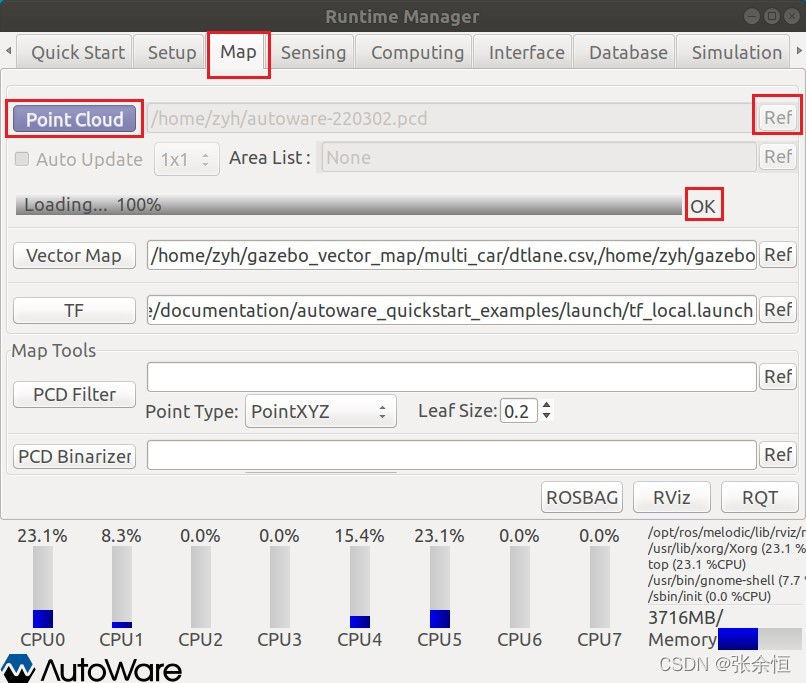Click Ref next to the Point Cloud path
The height and width of the screenshot is (683, 806).
click(777, 117)
